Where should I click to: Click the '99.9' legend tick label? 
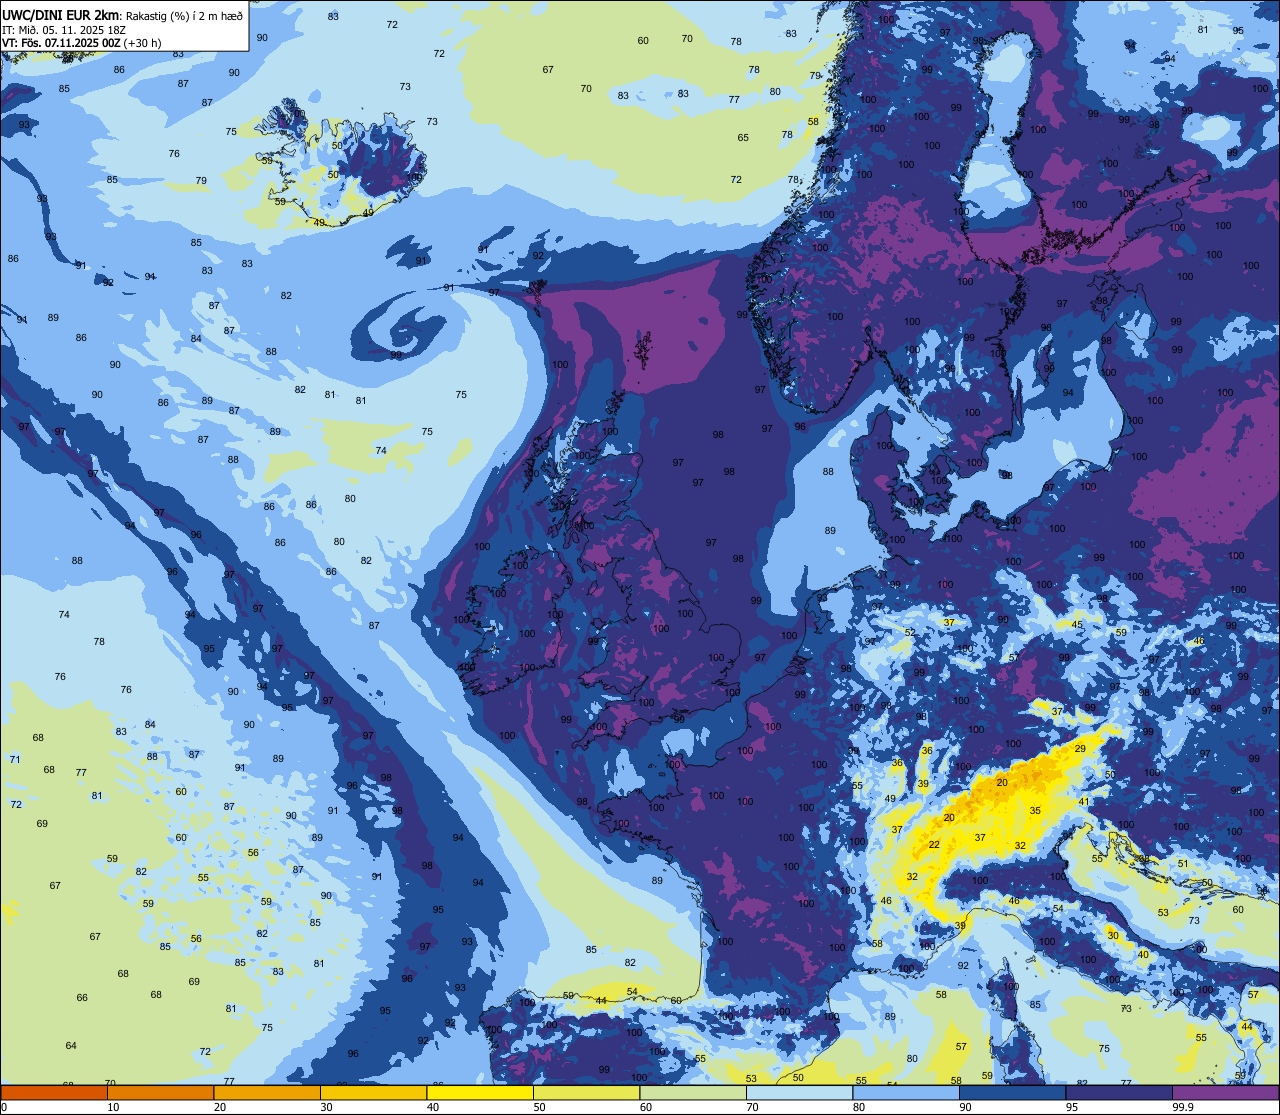(x=1183, y=1107)
